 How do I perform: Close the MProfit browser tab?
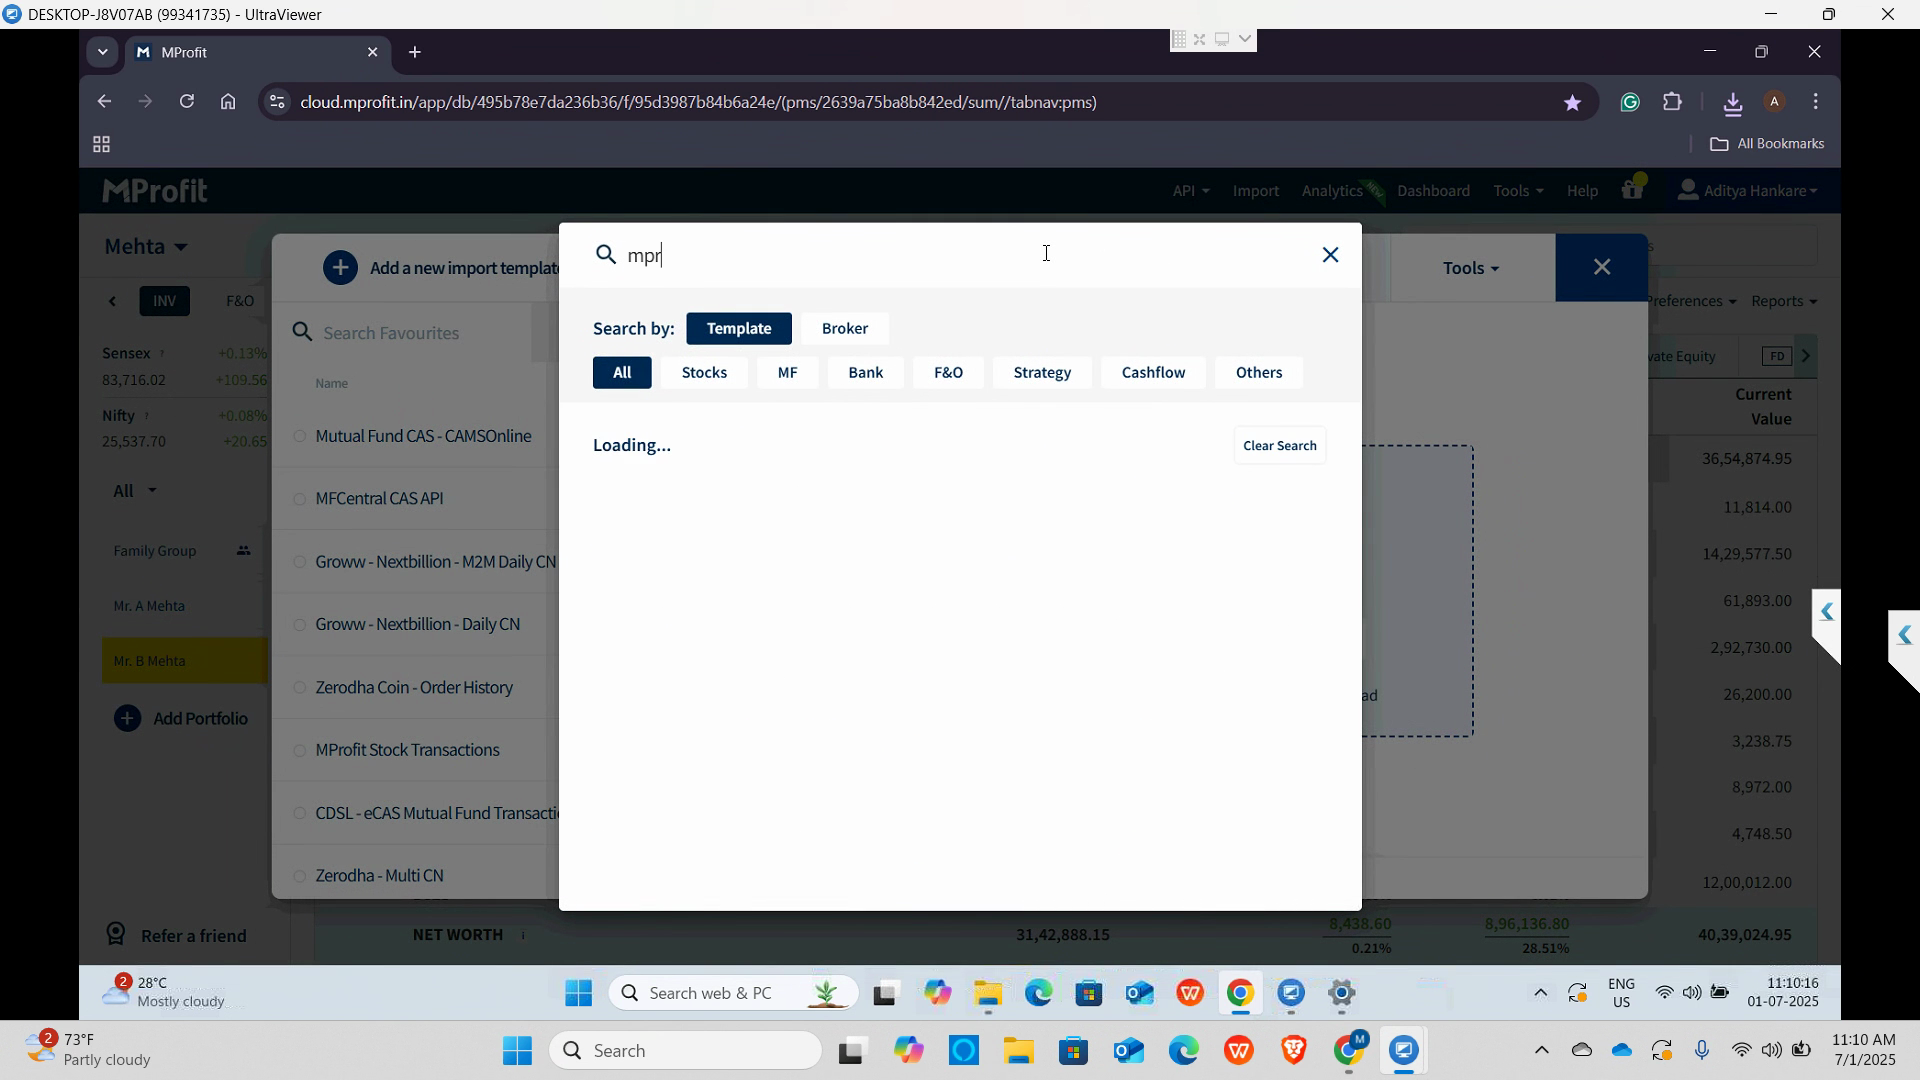tap(373, 52)
